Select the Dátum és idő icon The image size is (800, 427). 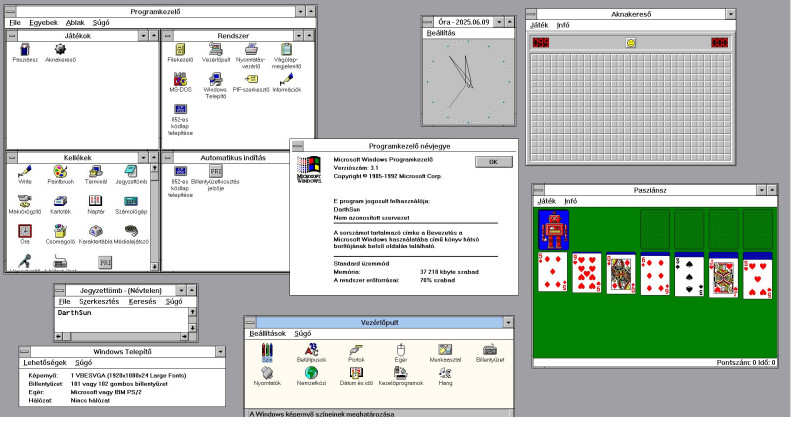click(x=356, y=373)
